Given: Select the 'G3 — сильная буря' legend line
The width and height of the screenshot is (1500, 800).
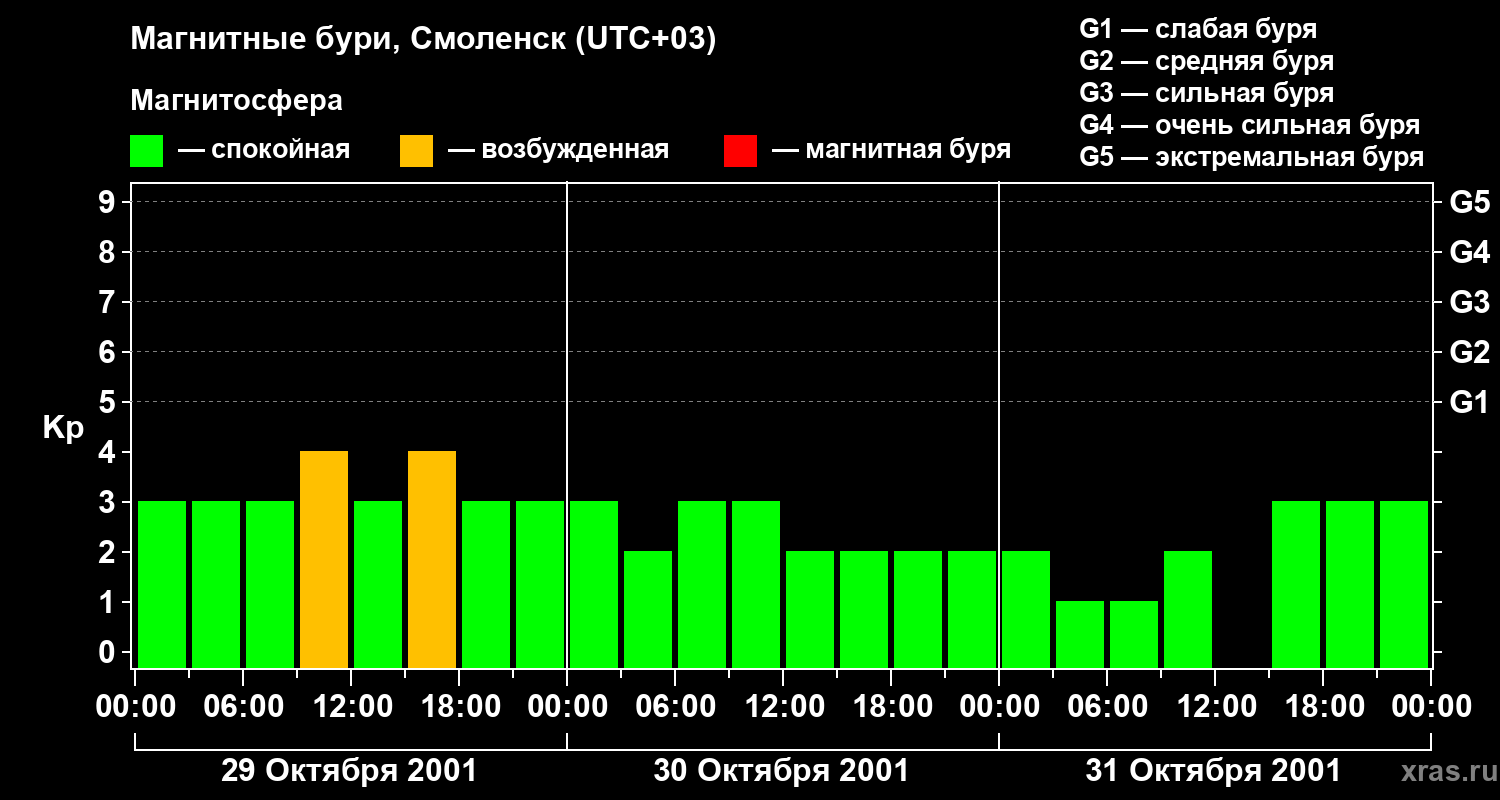Looking at the screenshot, I should click(1207, 93).
